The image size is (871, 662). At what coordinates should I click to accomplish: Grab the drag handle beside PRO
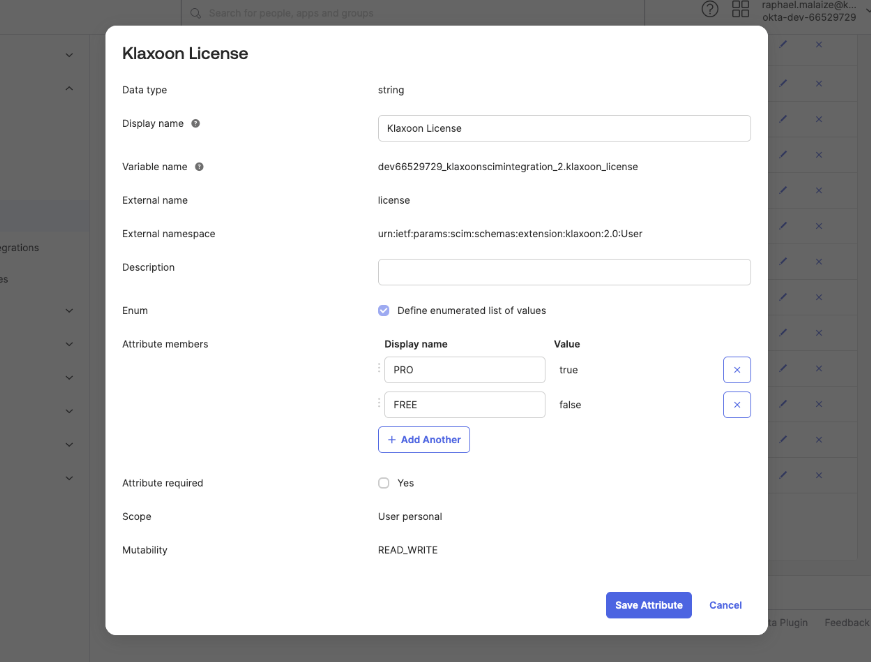click(x=379, y=369)
